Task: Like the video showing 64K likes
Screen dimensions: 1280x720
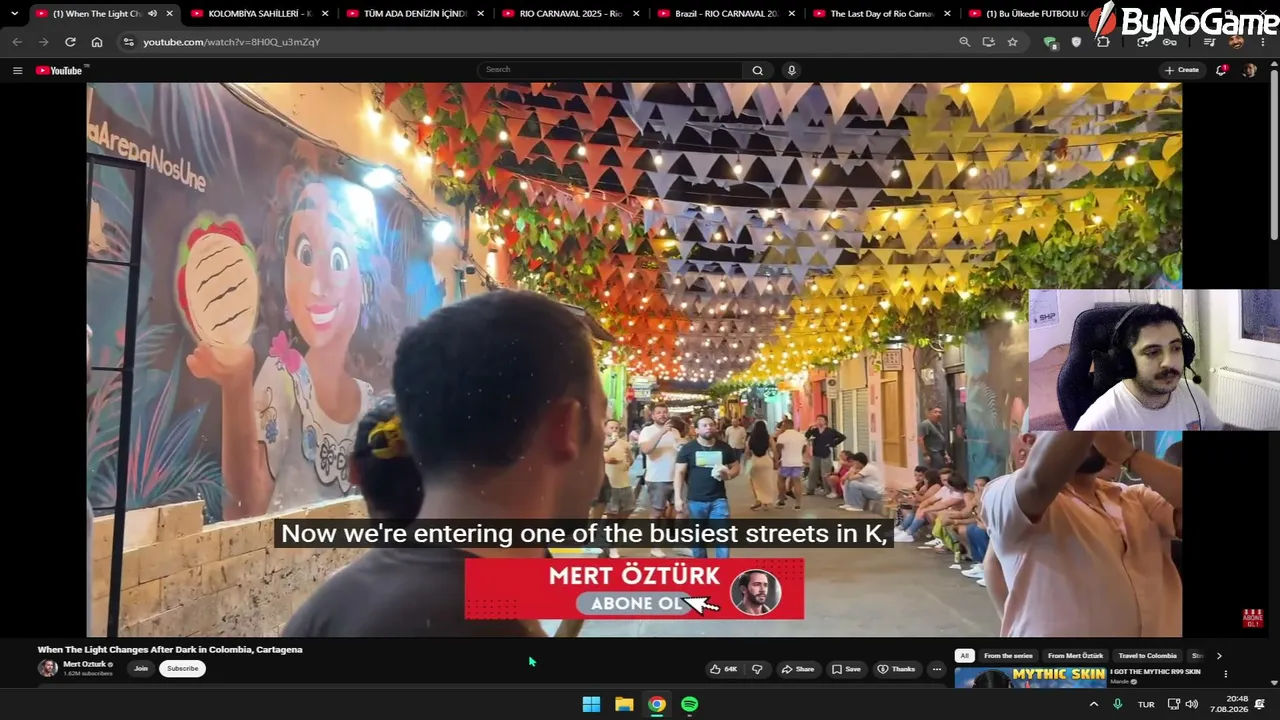Action: [x=724, y=669]
